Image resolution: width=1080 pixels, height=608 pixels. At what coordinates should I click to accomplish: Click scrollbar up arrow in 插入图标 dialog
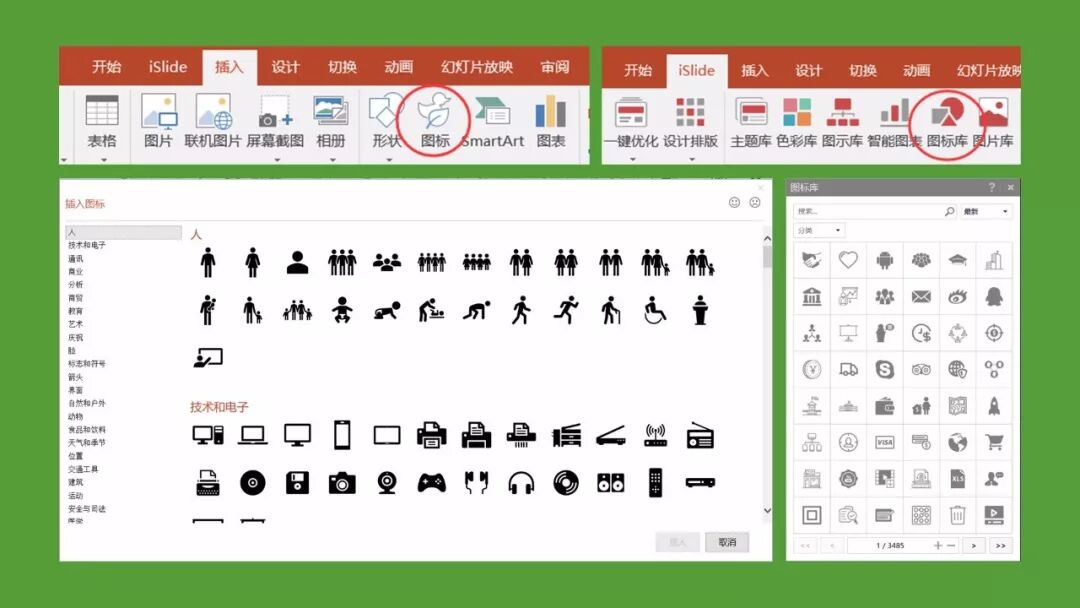click(x=767, y=239)
